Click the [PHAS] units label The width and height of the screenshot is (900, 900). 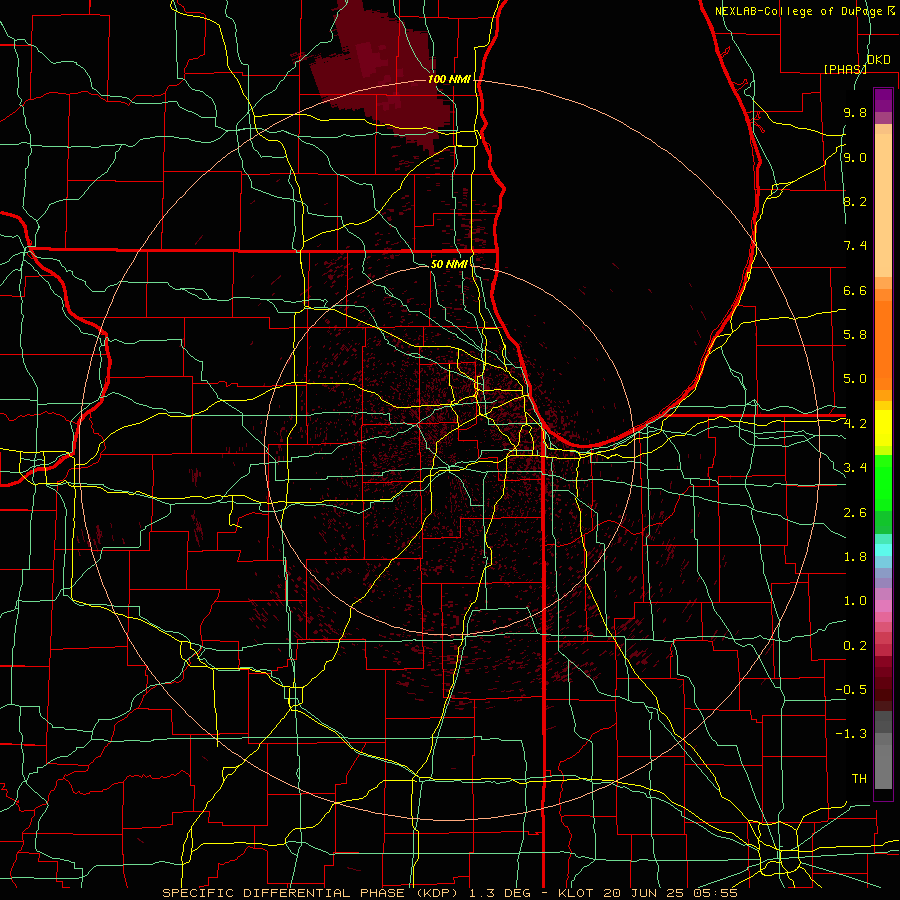pos(845,69)
